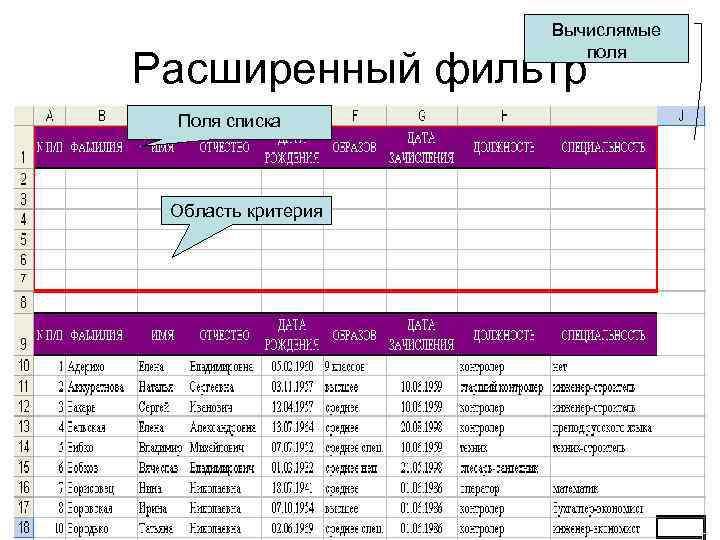Viewport: 720px width, 540px height.
Task: Click position cell старший контролер
Action: point(504,387)
